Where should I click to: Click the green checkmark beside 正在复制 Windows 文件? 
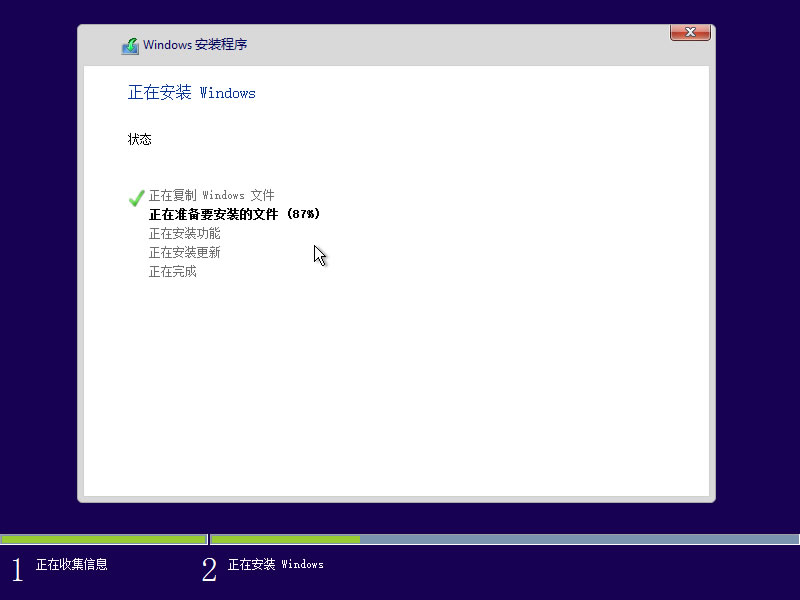point(136,197)
